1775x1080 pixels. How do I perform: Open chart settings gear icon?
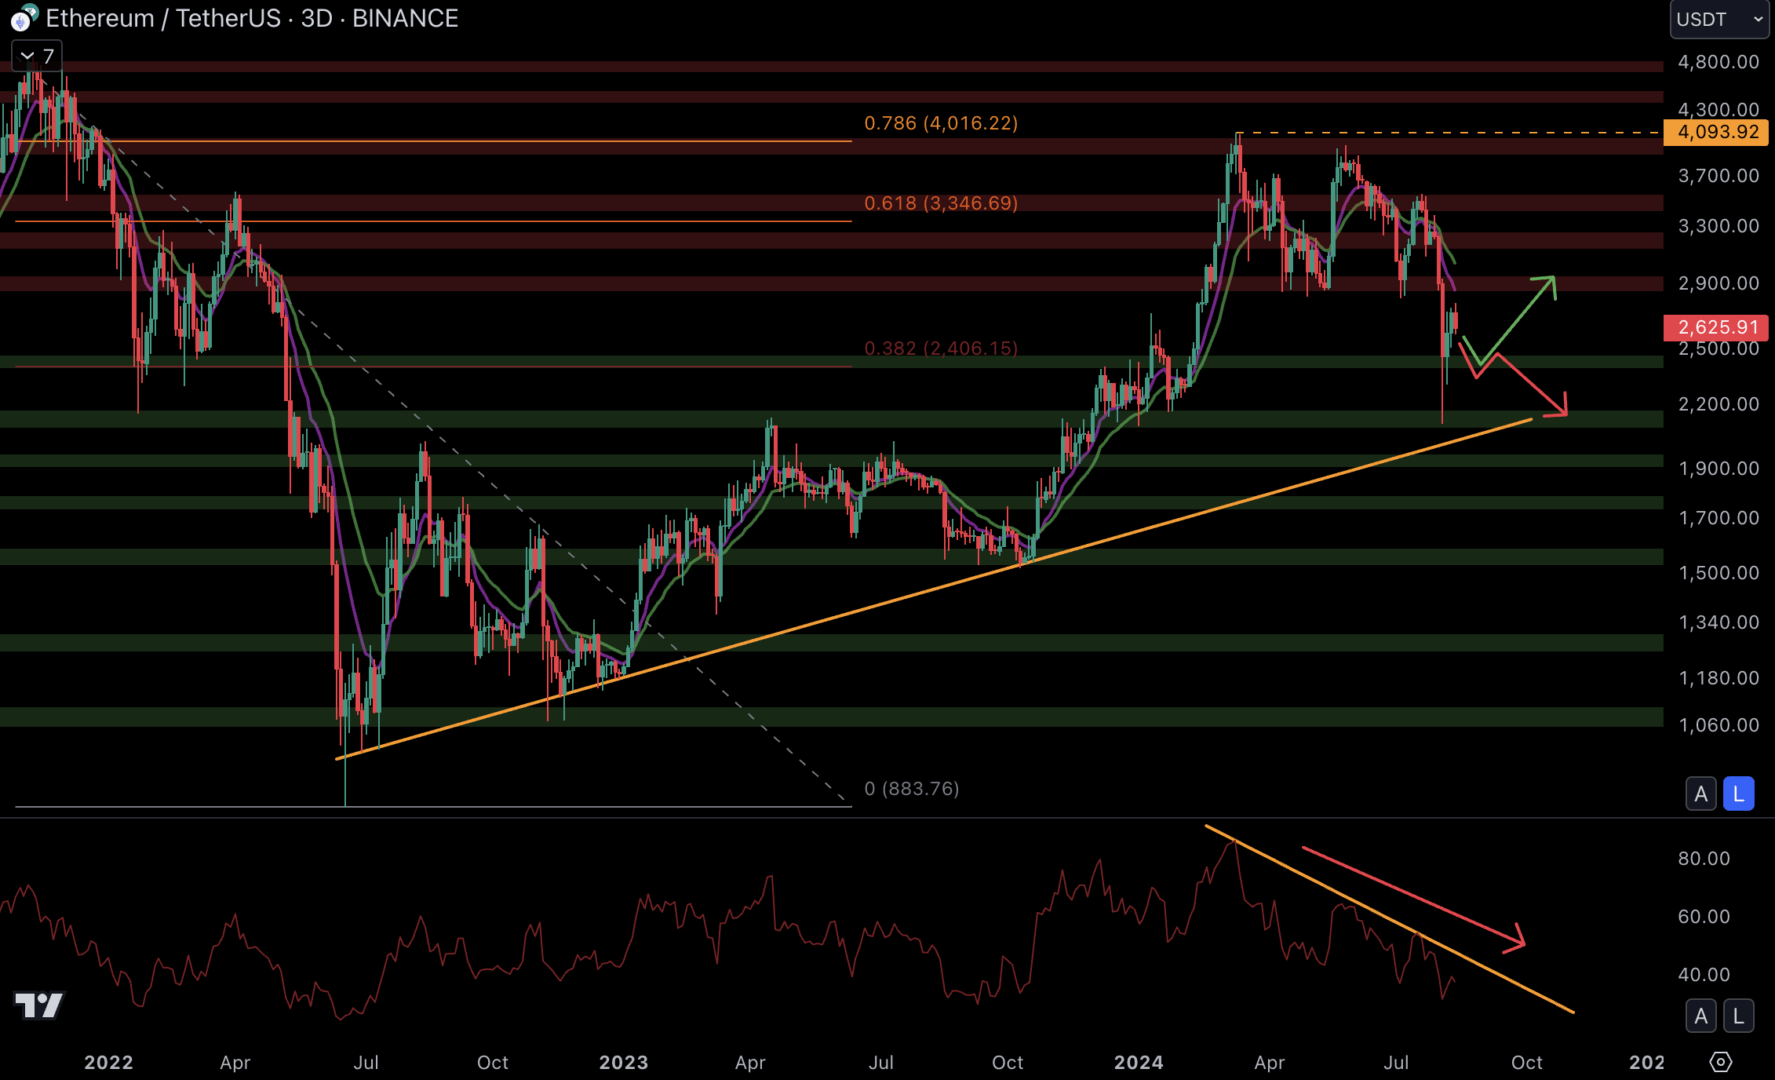click(x=1720, y=1062)
